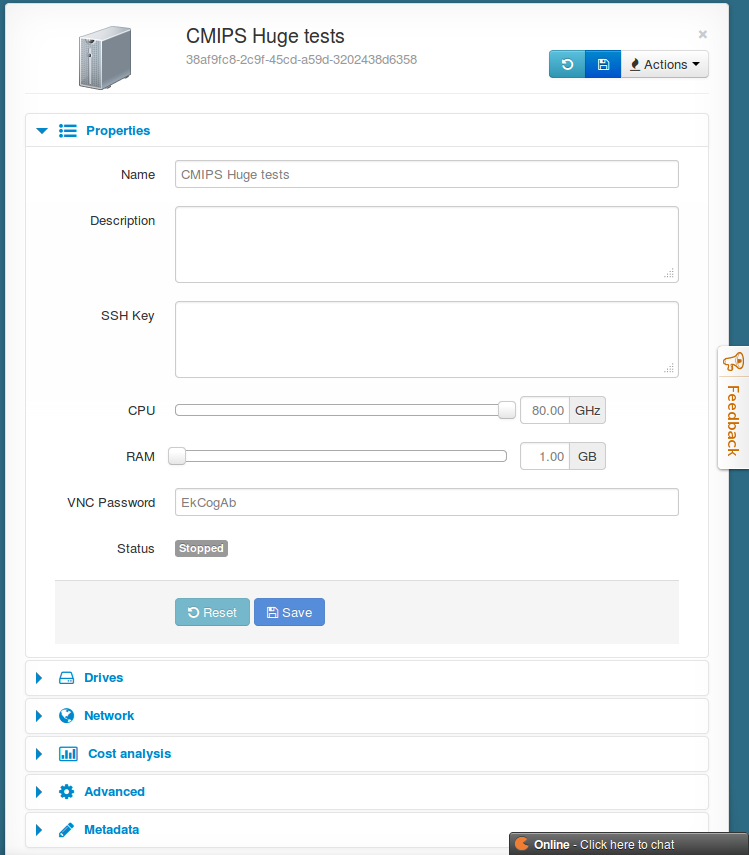Click the CMIPS Huge tests heading
Image resolution: width=749 pixels, height=855 pixels.
coord(265,36)
